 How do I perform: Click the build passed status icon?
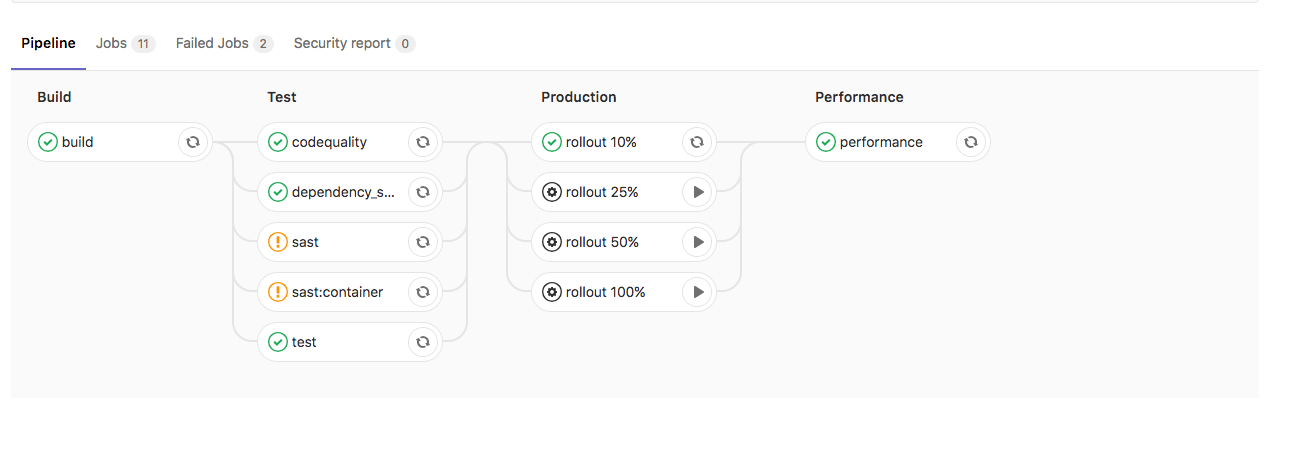(x=48, y=142)
